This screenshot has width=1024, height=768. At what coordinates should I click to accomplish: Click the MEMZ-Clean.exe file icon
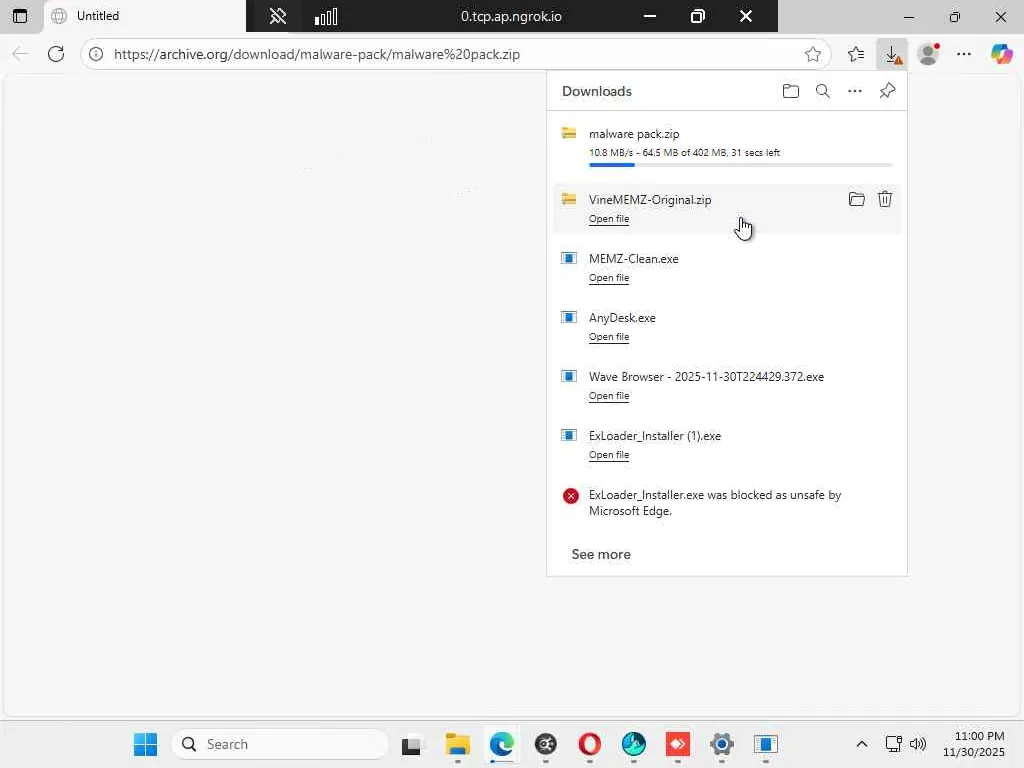(569, 258)
